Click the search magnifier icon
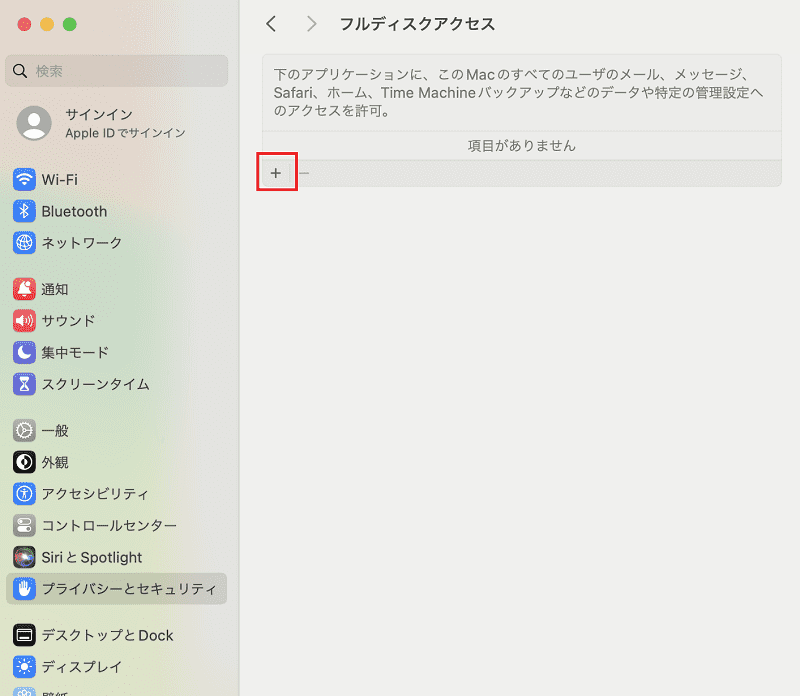 pyautogui.click(x=20, y=71)
